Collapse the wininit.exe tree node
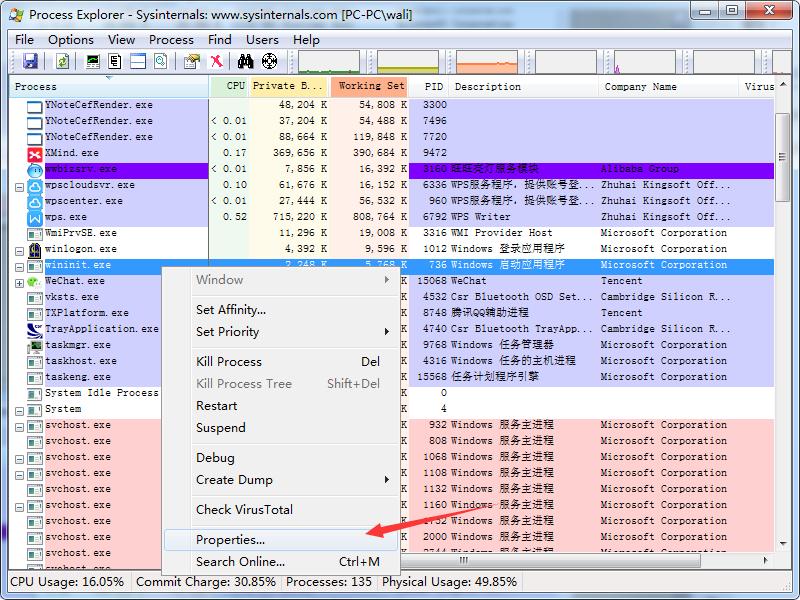This screenshot has height=600, width=800. (x=19, y=267)
